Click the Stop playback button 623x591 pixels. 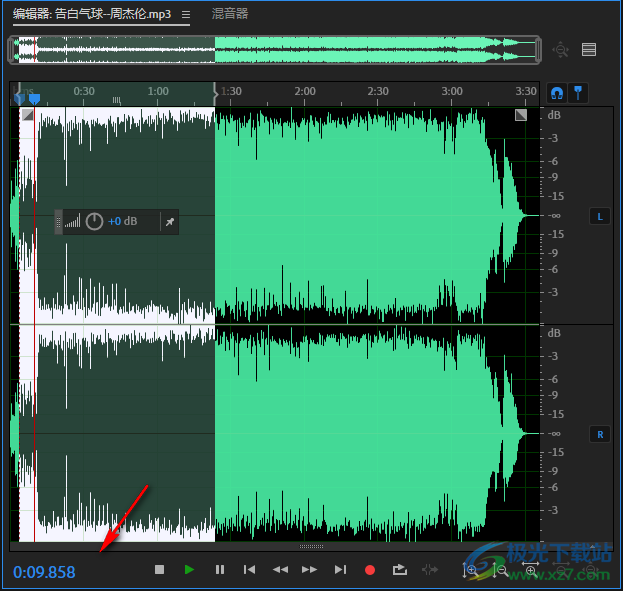[159, 570]
